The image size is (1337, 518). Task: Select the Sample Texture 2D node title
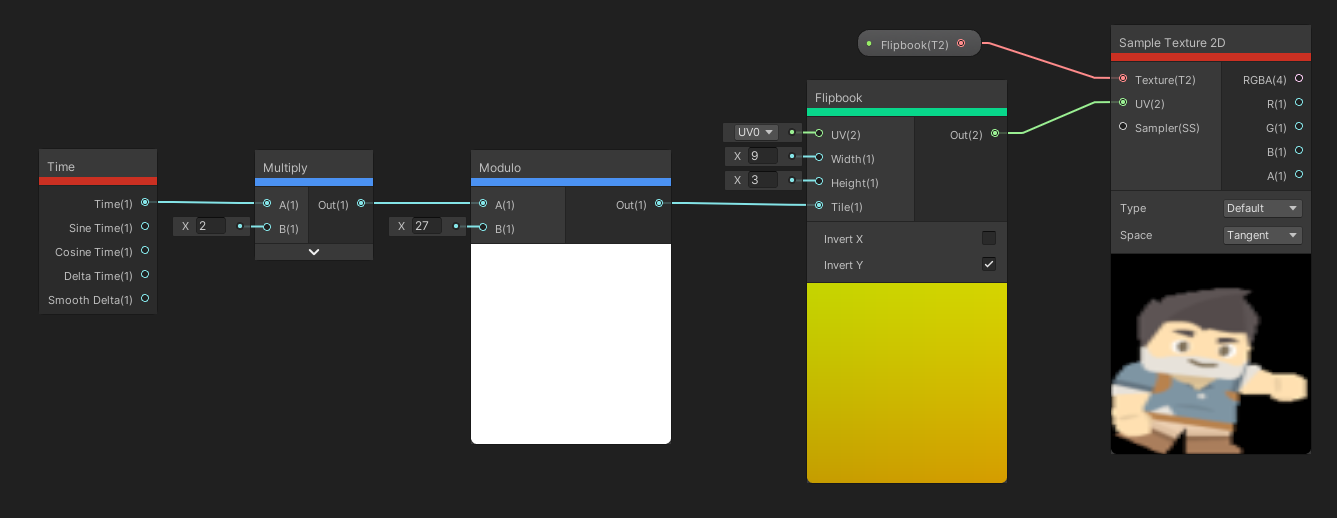point(1172,42)
